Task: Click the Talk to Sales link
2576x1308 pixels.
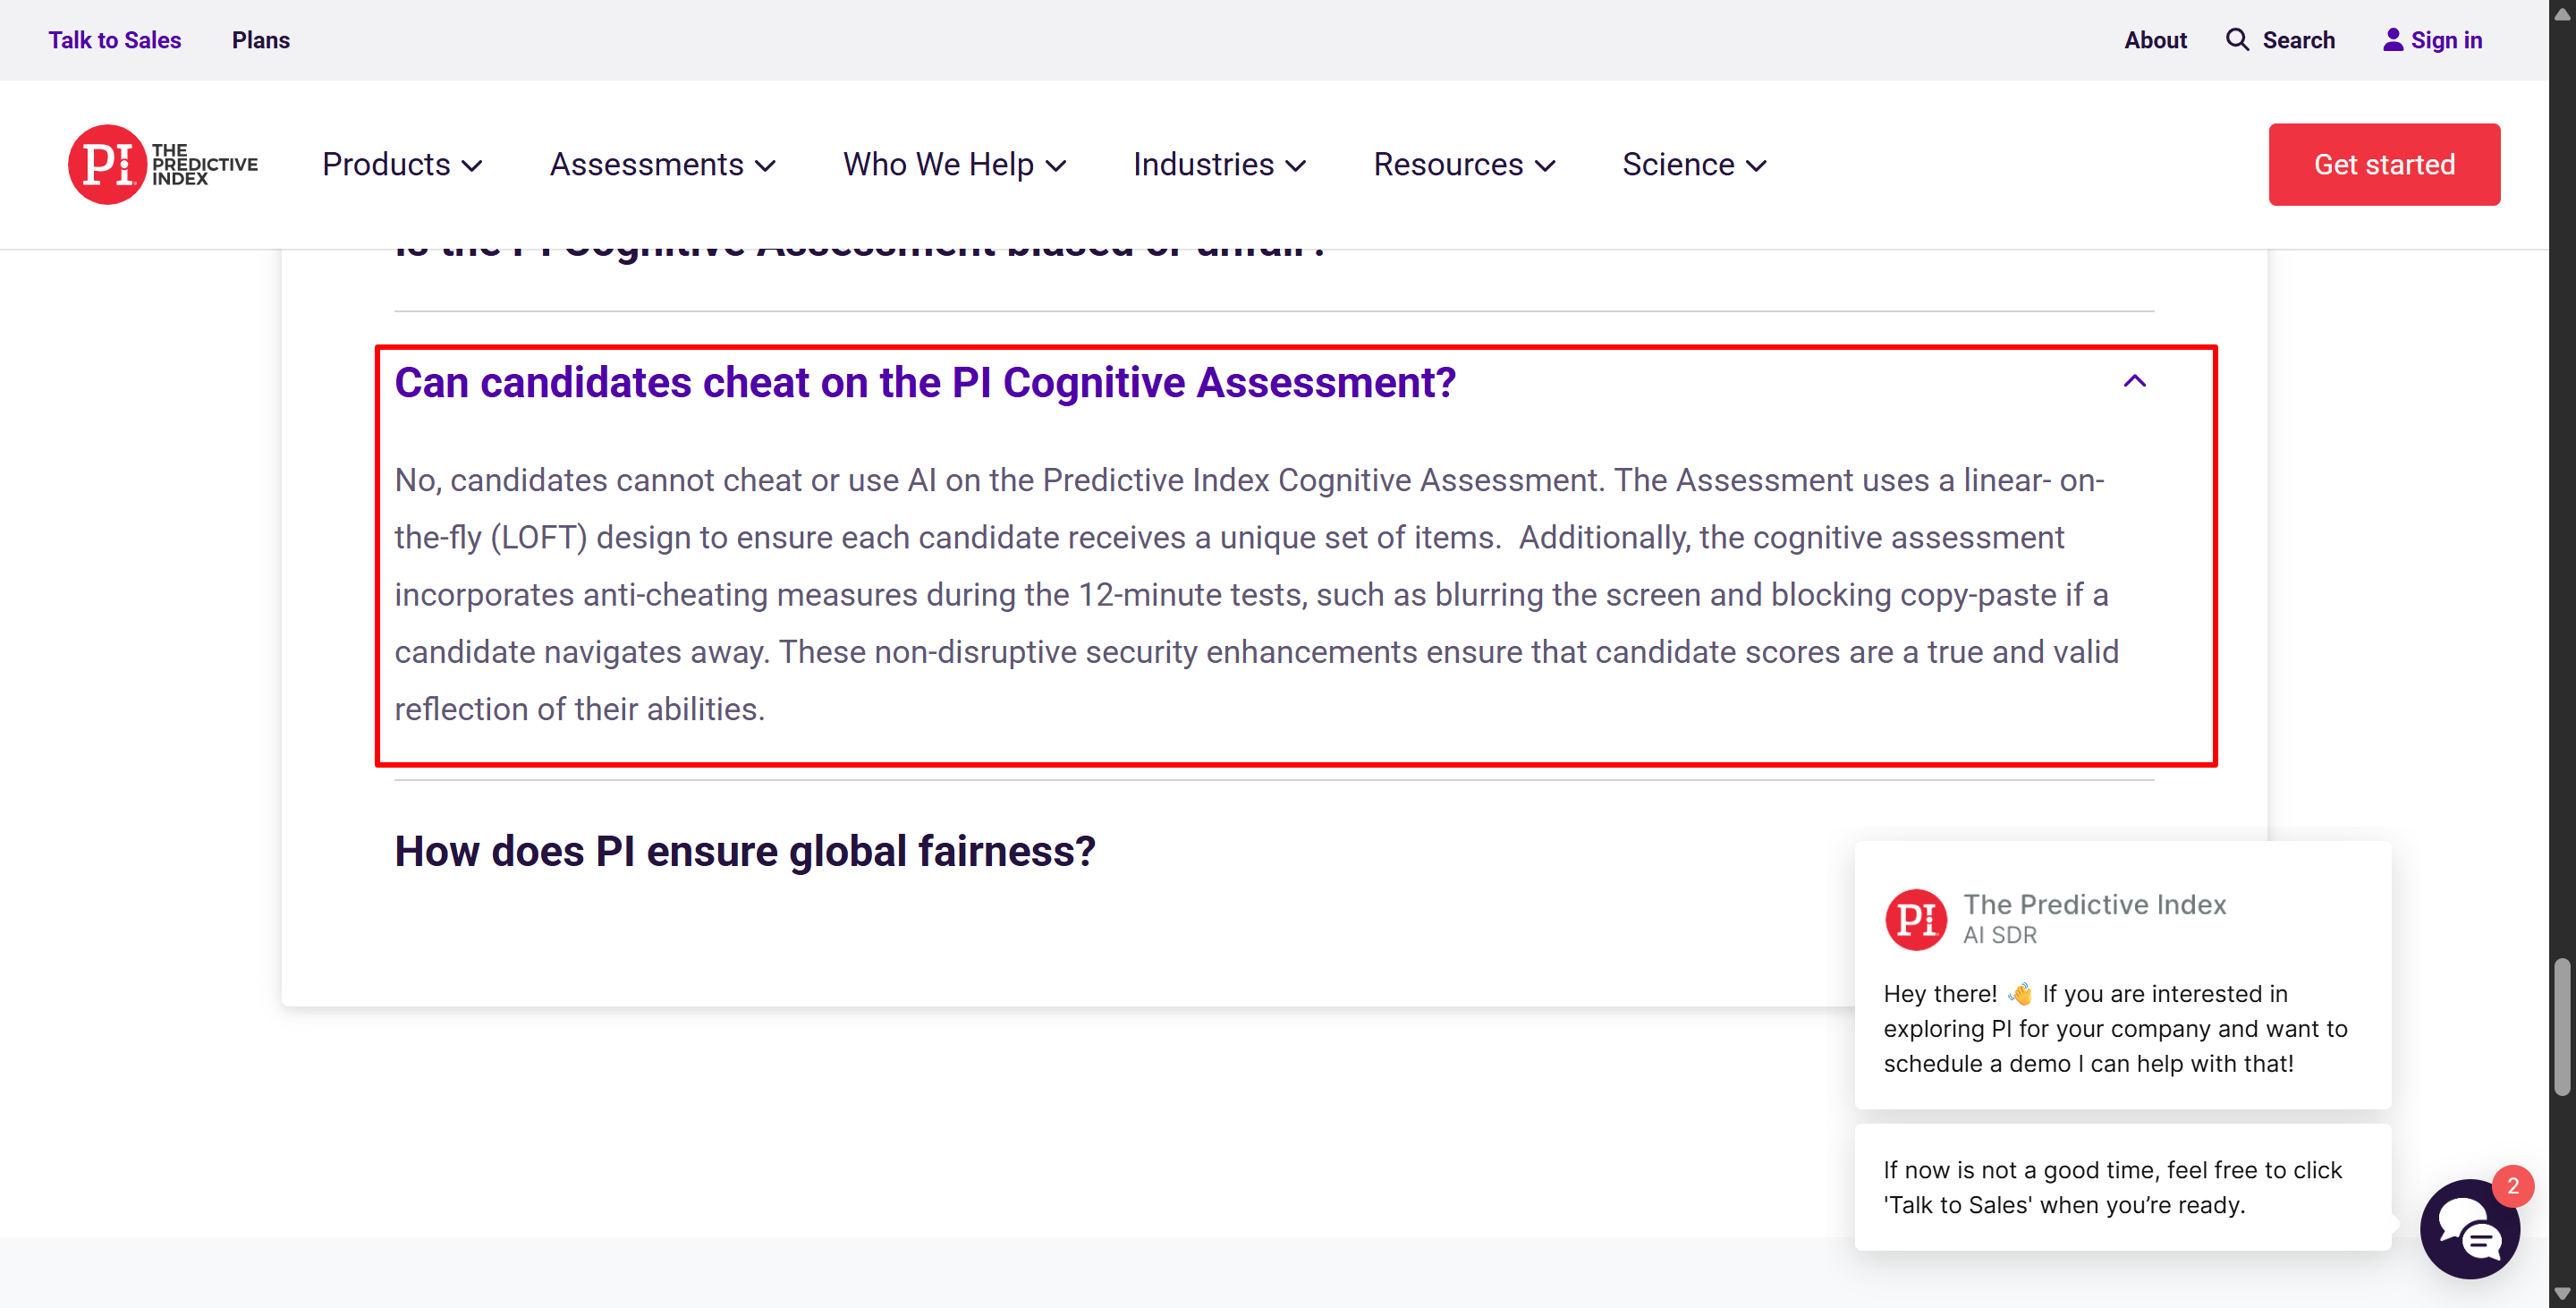Action: click(115, 40)
